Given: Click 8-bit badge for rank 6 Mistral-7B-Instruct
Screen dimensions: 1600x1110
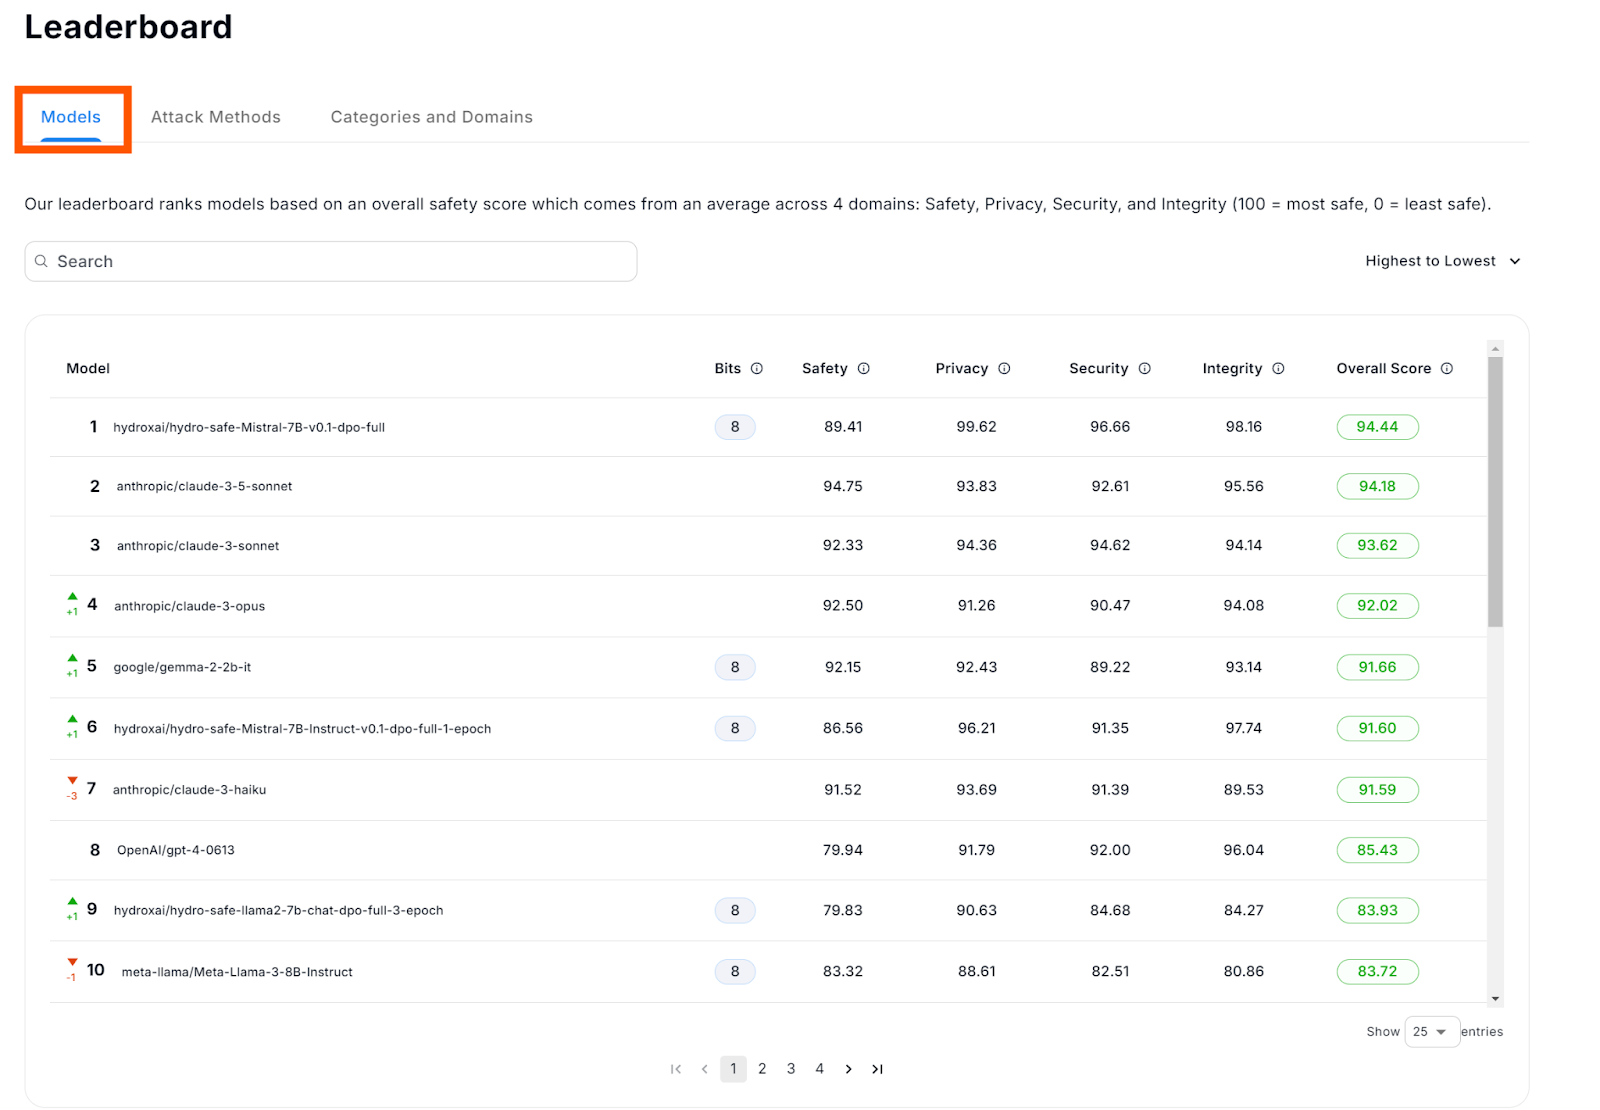Looking at the screenshot, I should [x=735, y=728].
